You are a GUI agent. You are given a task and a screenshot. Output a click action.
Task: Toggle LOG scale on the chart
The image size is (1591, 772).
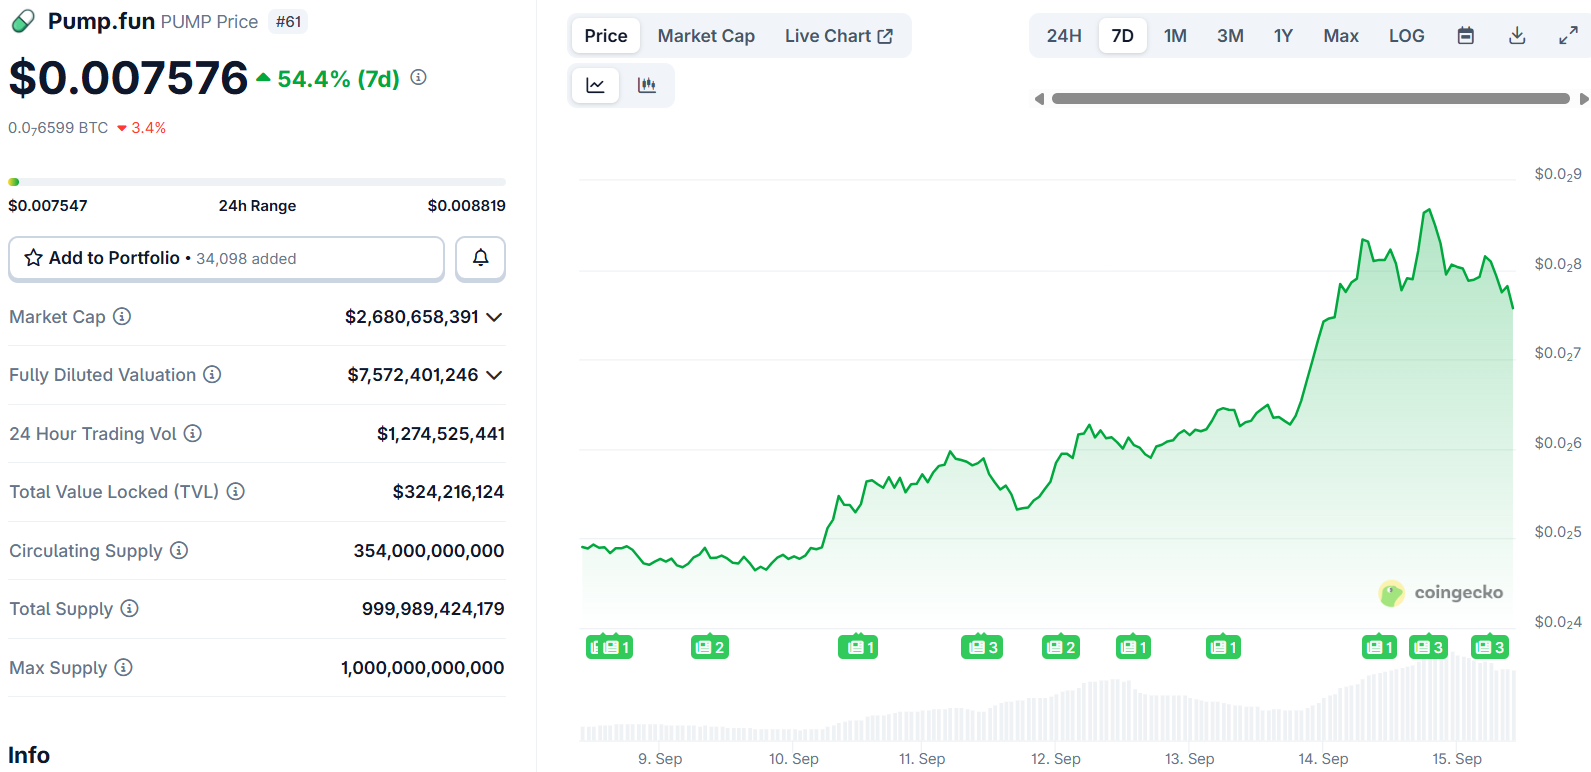tap(1406, 36)
